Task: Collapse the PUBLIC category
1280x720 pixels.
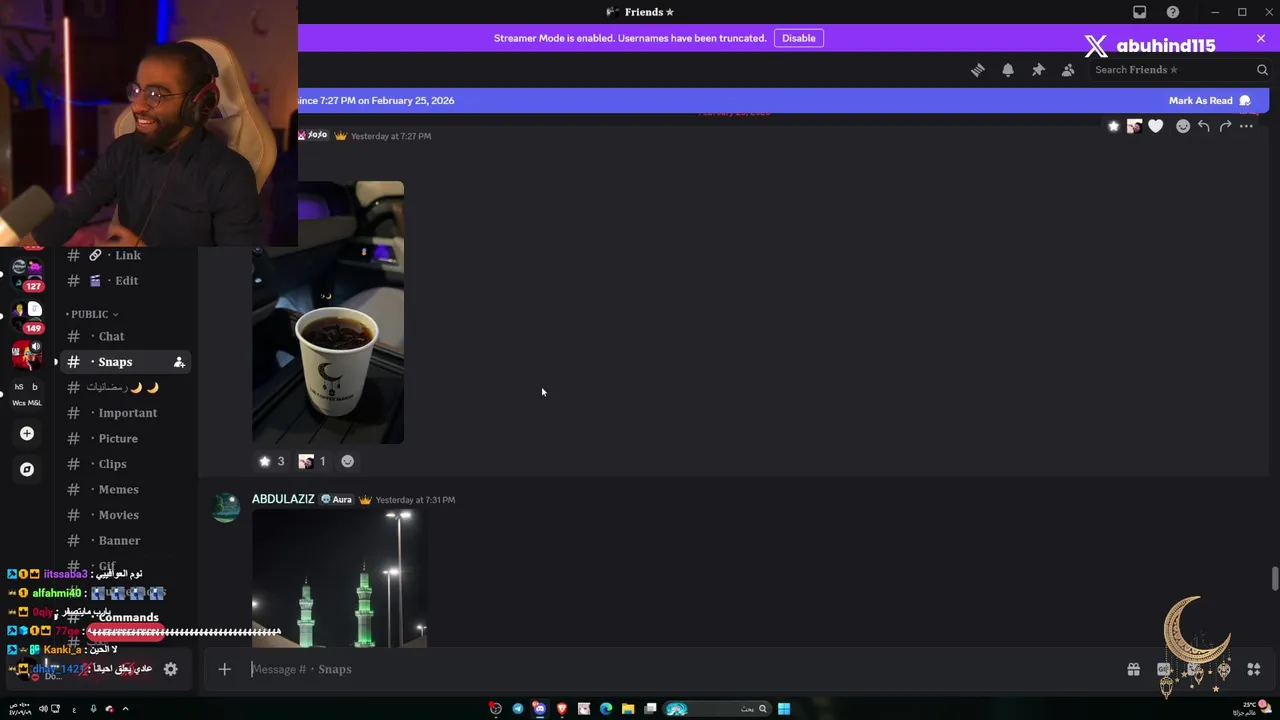Action: [92, 314]
